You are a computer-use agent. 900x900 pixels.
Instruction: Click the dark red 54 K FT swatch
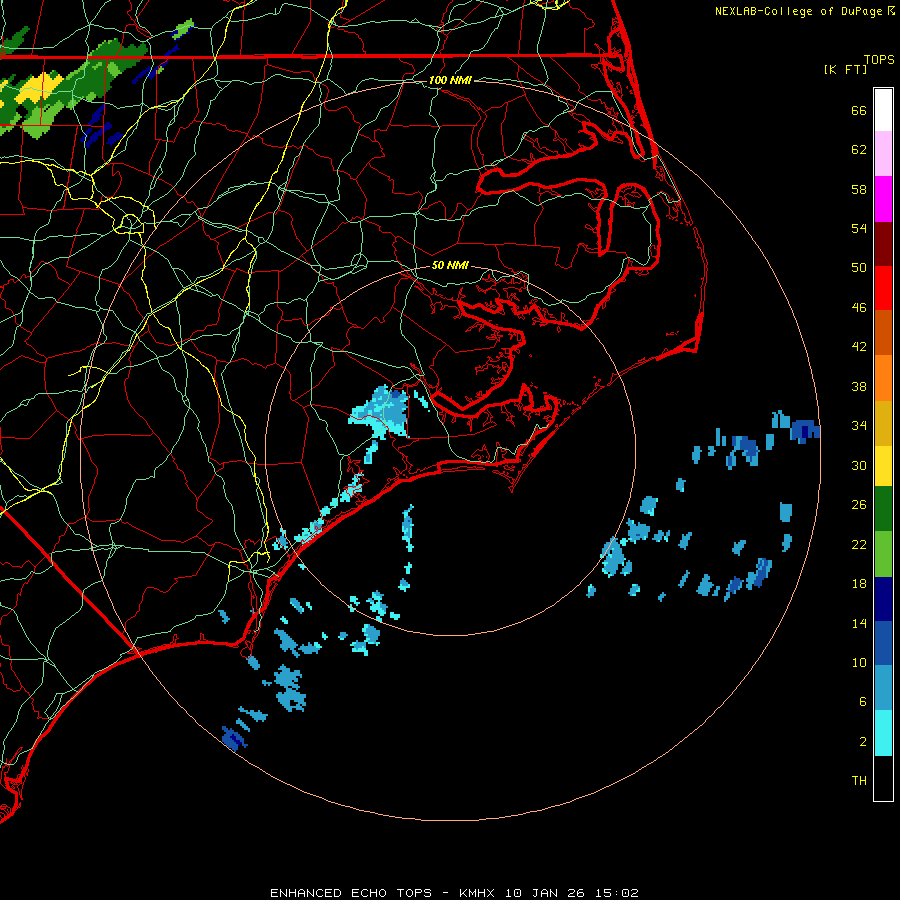tap(883, 244)
